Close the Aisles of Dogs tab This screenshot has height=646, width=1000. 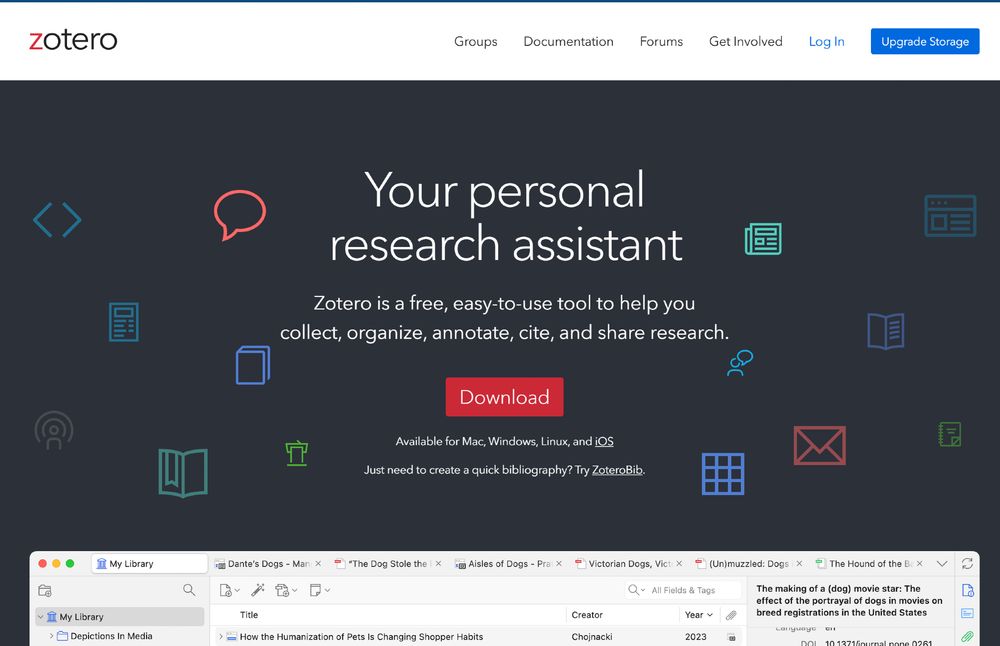559,564
